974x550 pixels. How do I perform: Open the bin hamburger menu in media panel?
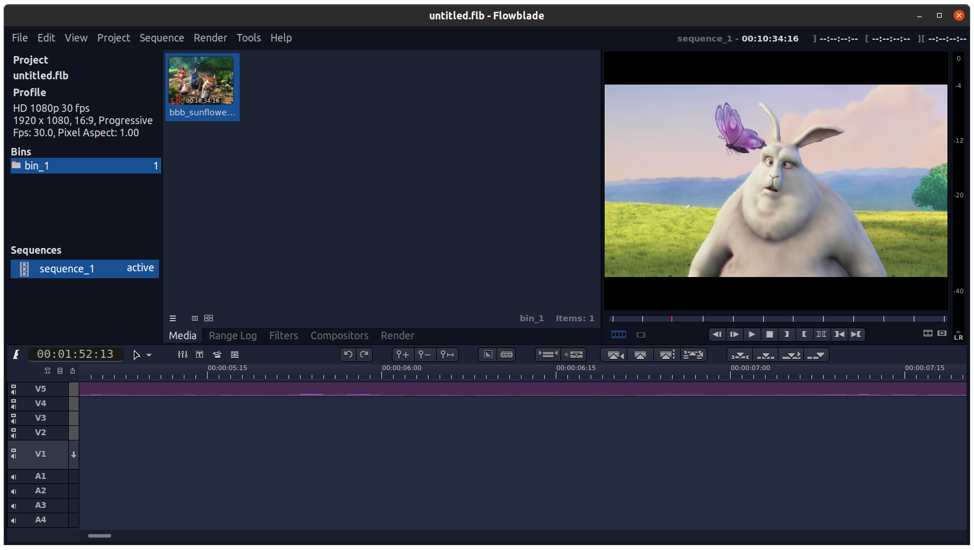coord(173,318)
